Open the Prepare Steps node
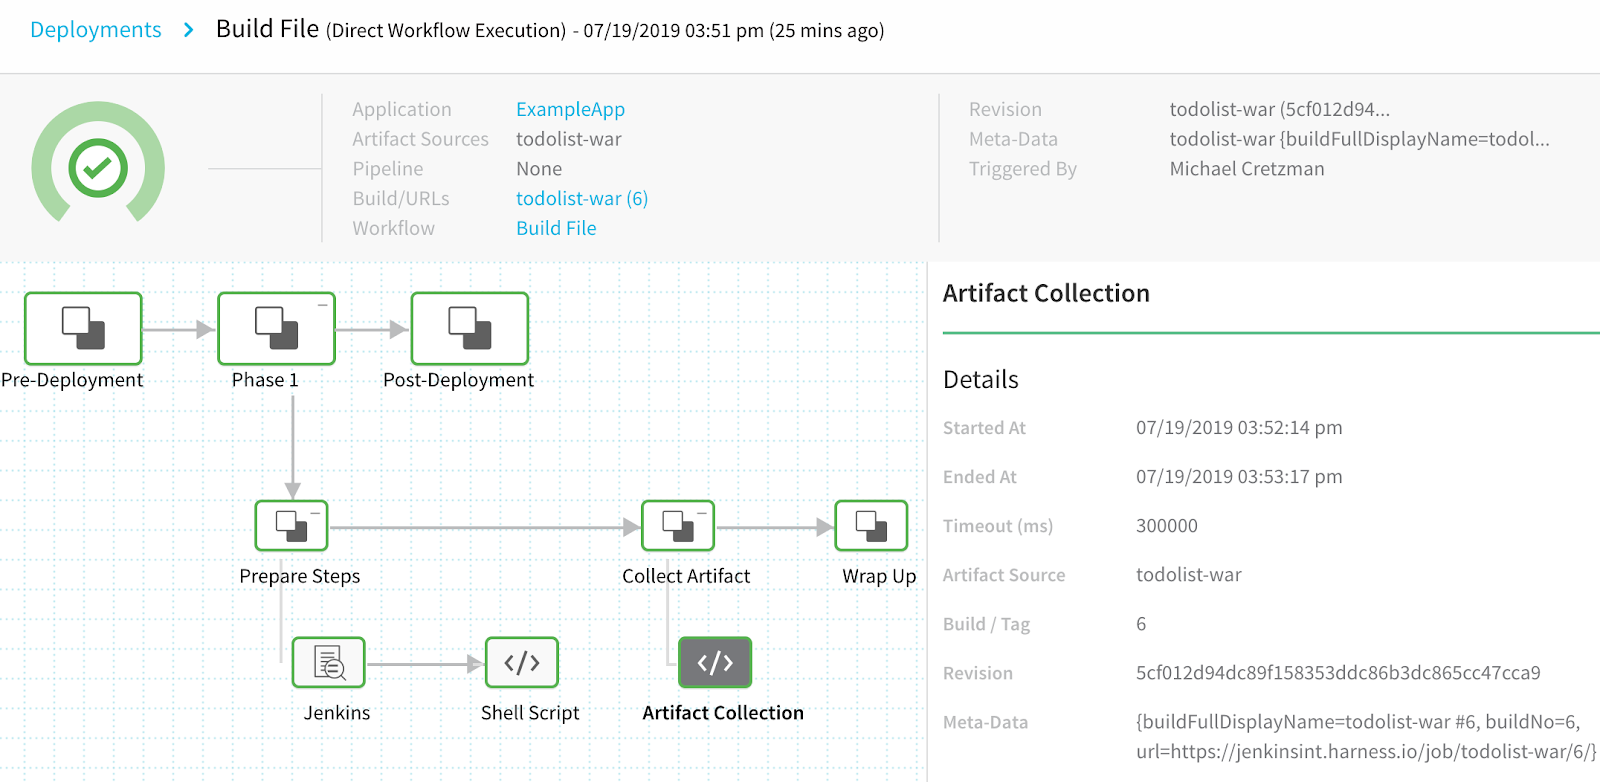1600x782 pixels. pyautogui.click(x=291, y=525)
